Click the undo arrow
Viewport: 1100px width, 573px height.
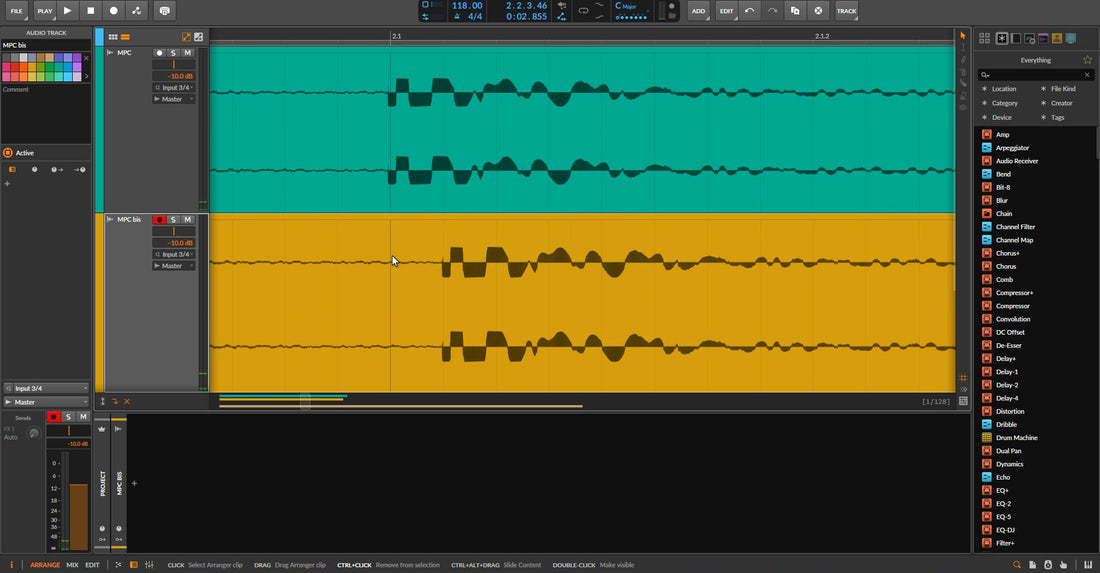coord(749,11)
